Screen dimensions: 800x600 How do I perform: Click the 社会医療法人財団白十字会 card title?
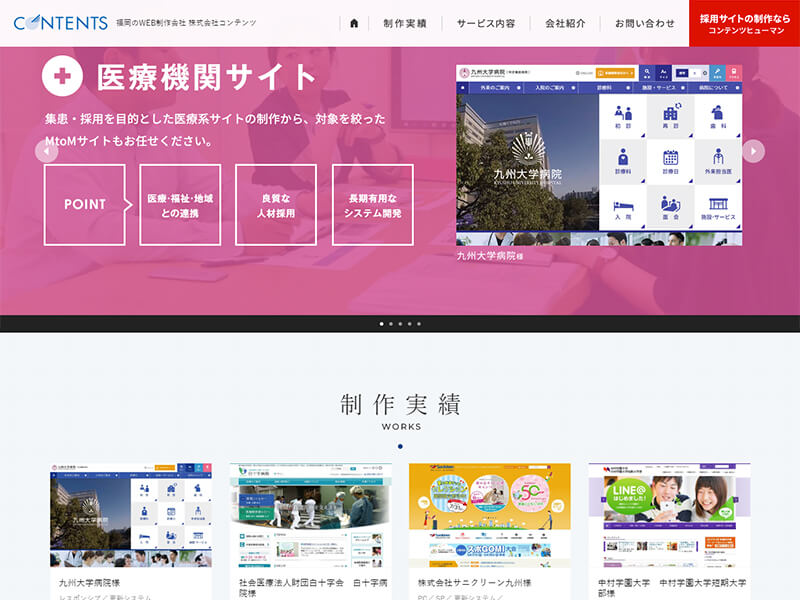[x=313, y=588]
